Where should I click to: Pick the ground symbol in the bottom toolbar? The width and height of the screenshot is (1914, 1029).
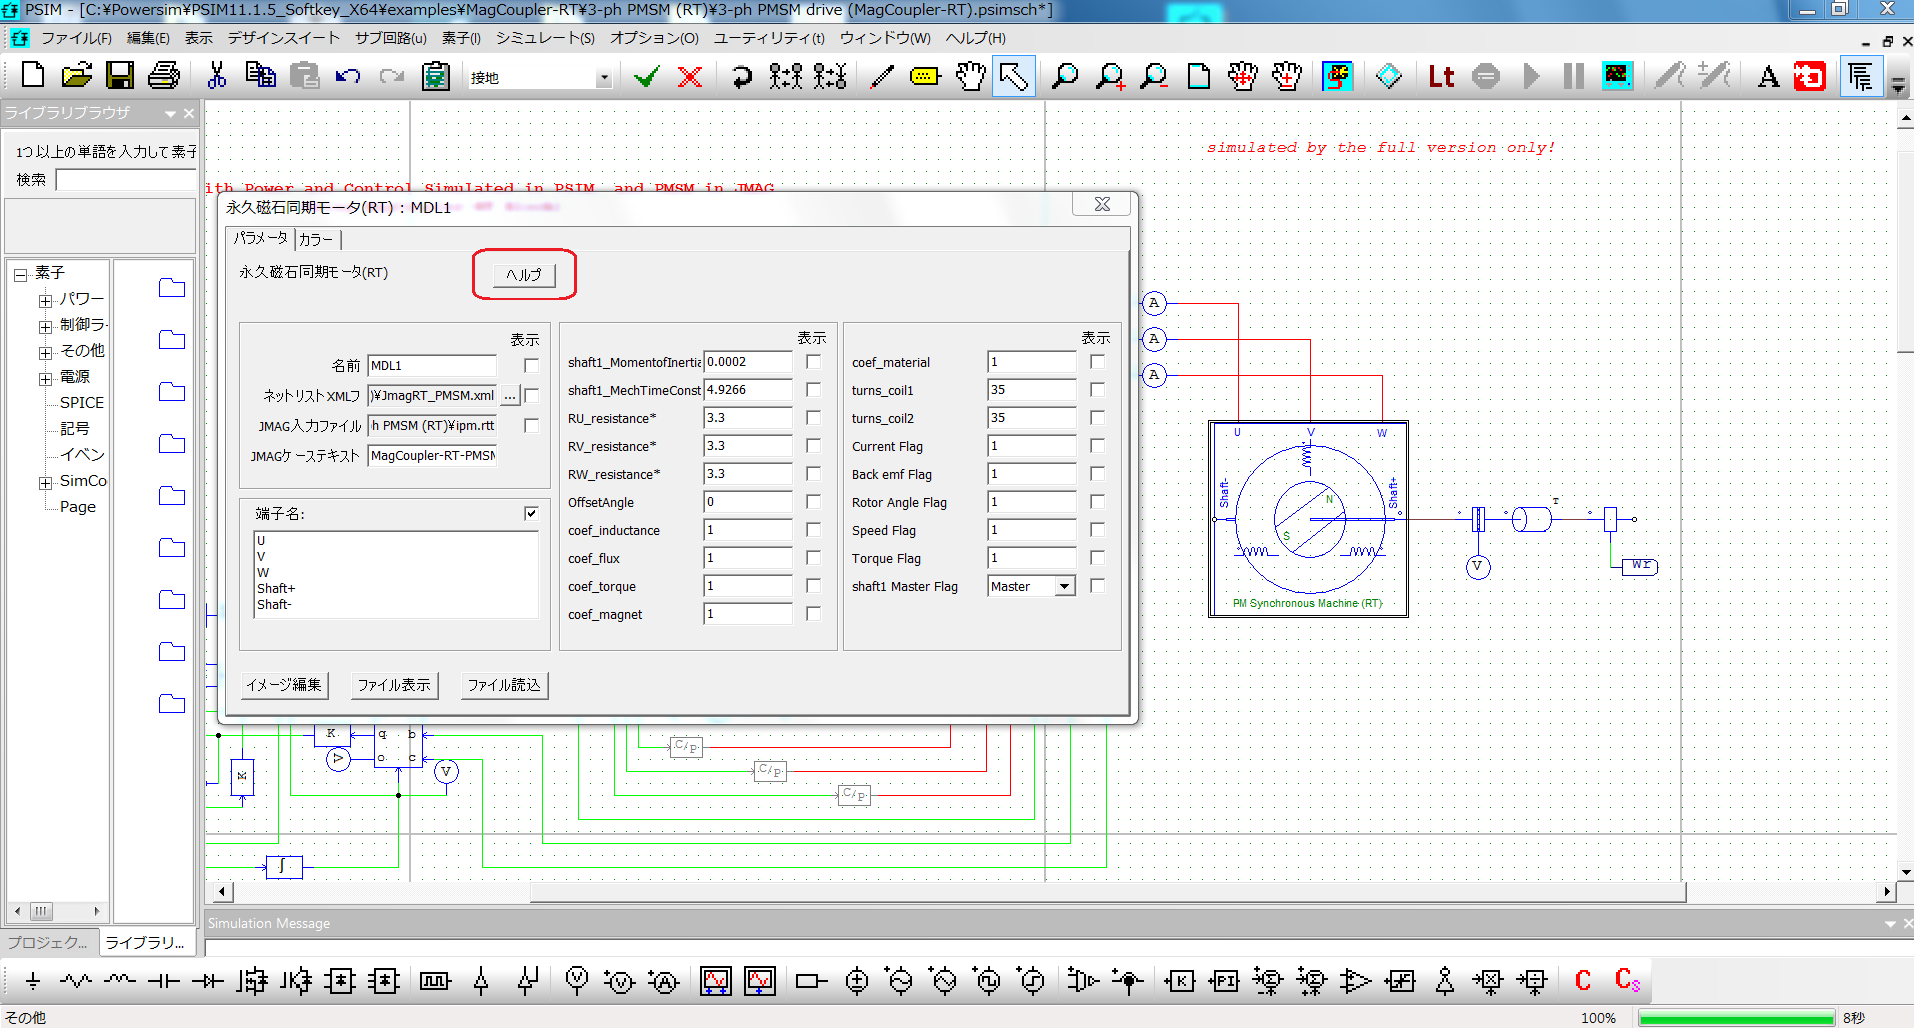coord(33,981)
